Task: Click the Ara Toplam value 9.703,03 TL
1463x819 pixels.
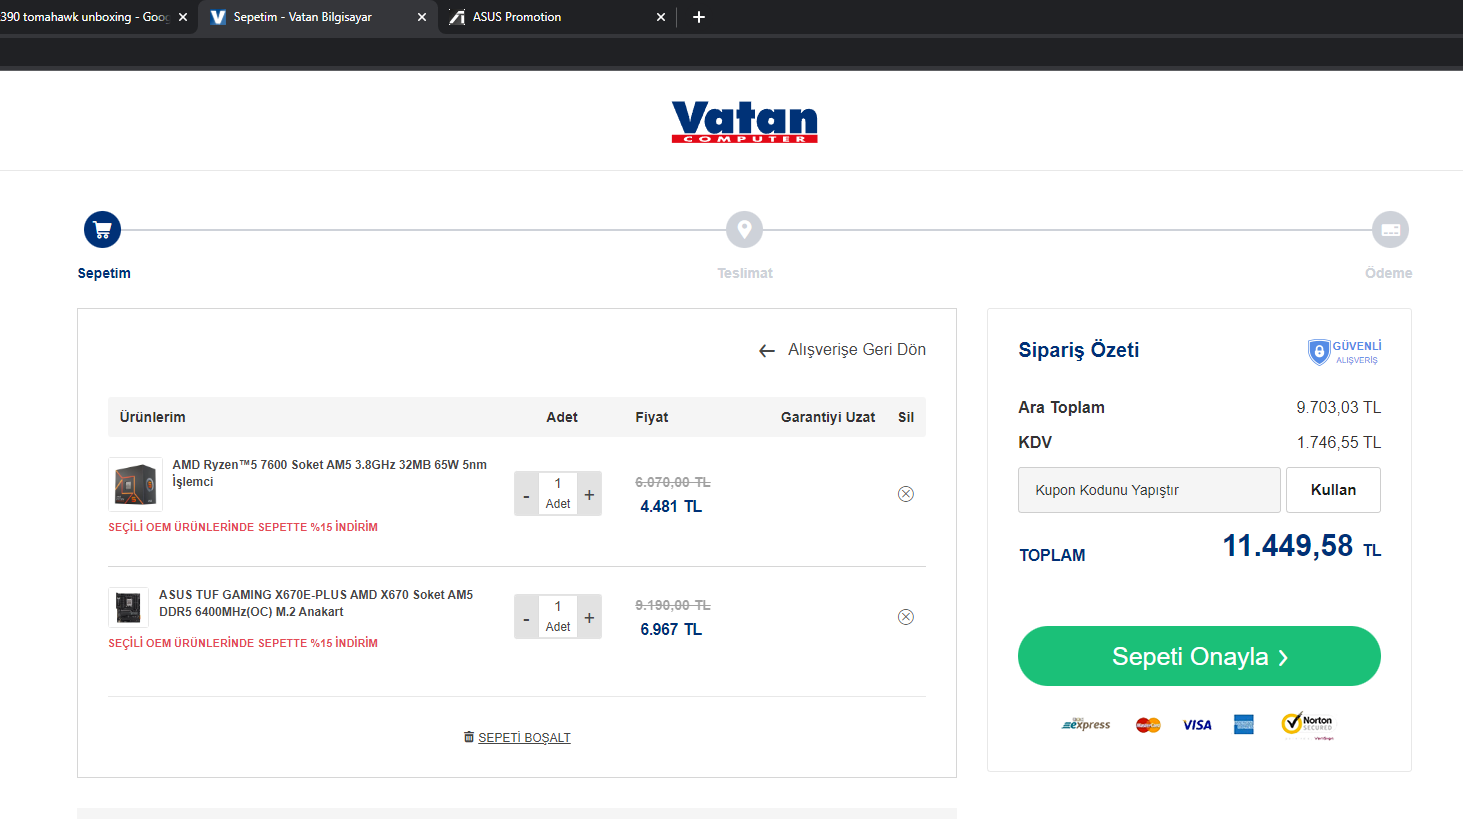Action: point(1339,408)
